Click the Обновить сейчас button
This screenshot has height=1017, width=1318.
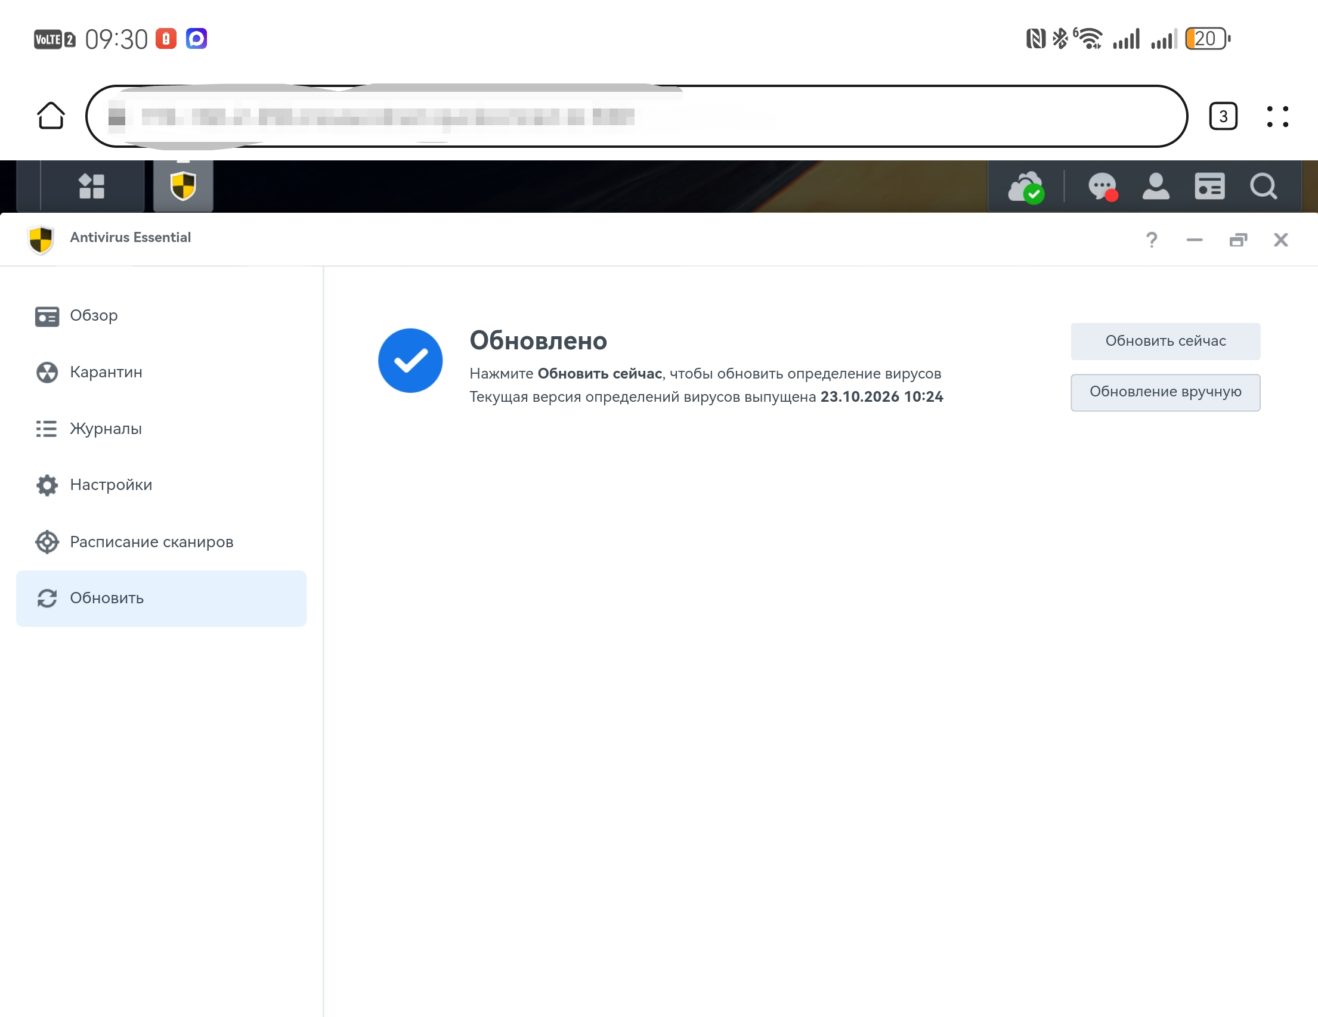tap(1165, 341)
